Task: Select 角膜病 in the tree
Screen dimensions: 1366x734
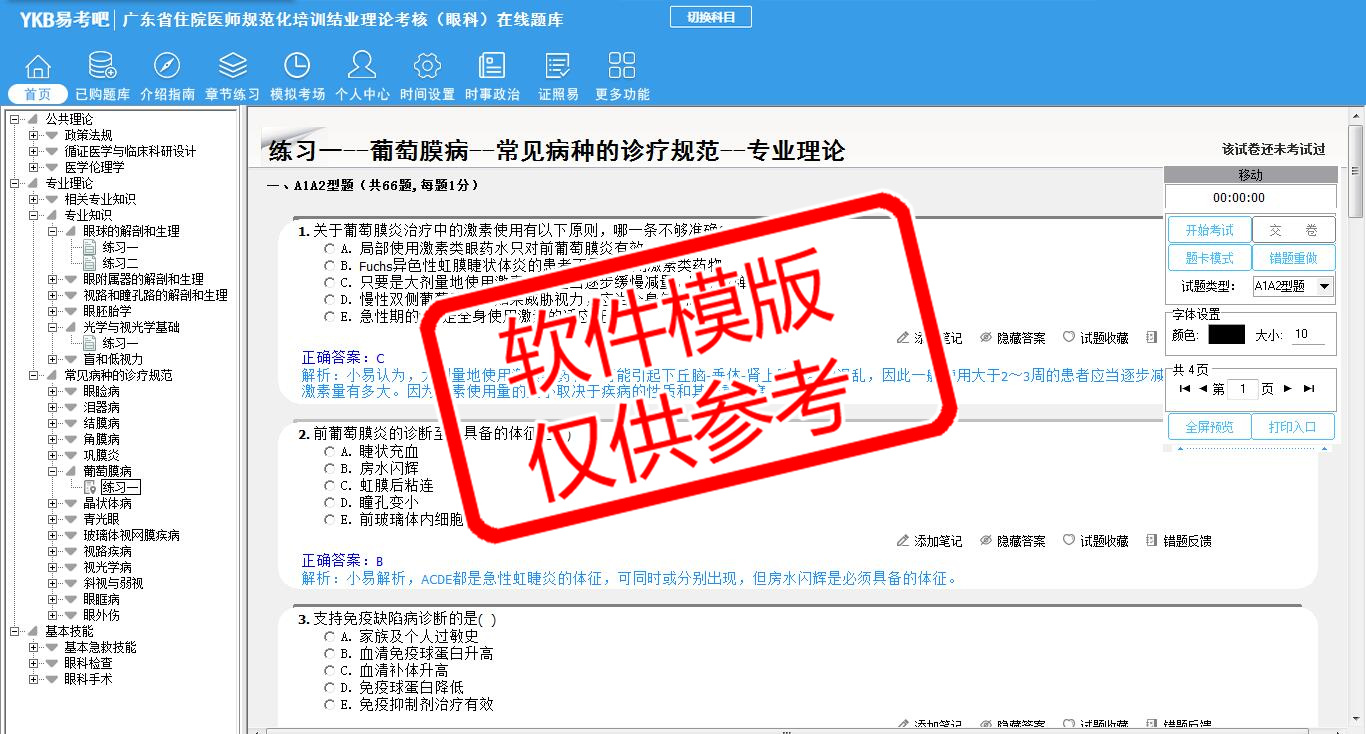Action: tap(102, 439)
